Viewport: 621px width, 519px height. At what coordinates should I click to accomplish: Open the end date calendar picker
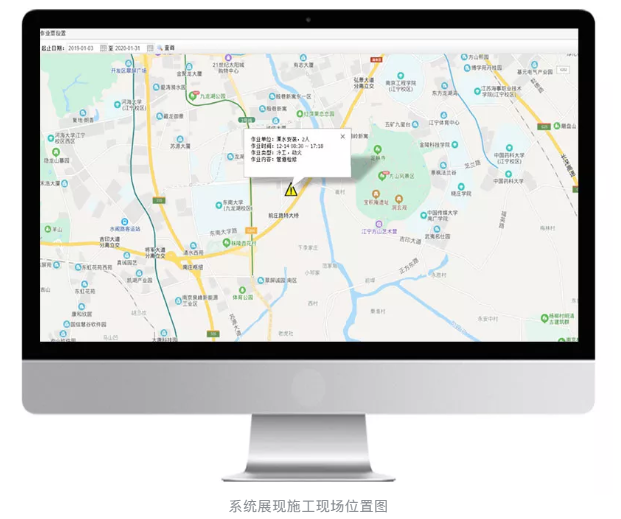[x=150, y=47]
